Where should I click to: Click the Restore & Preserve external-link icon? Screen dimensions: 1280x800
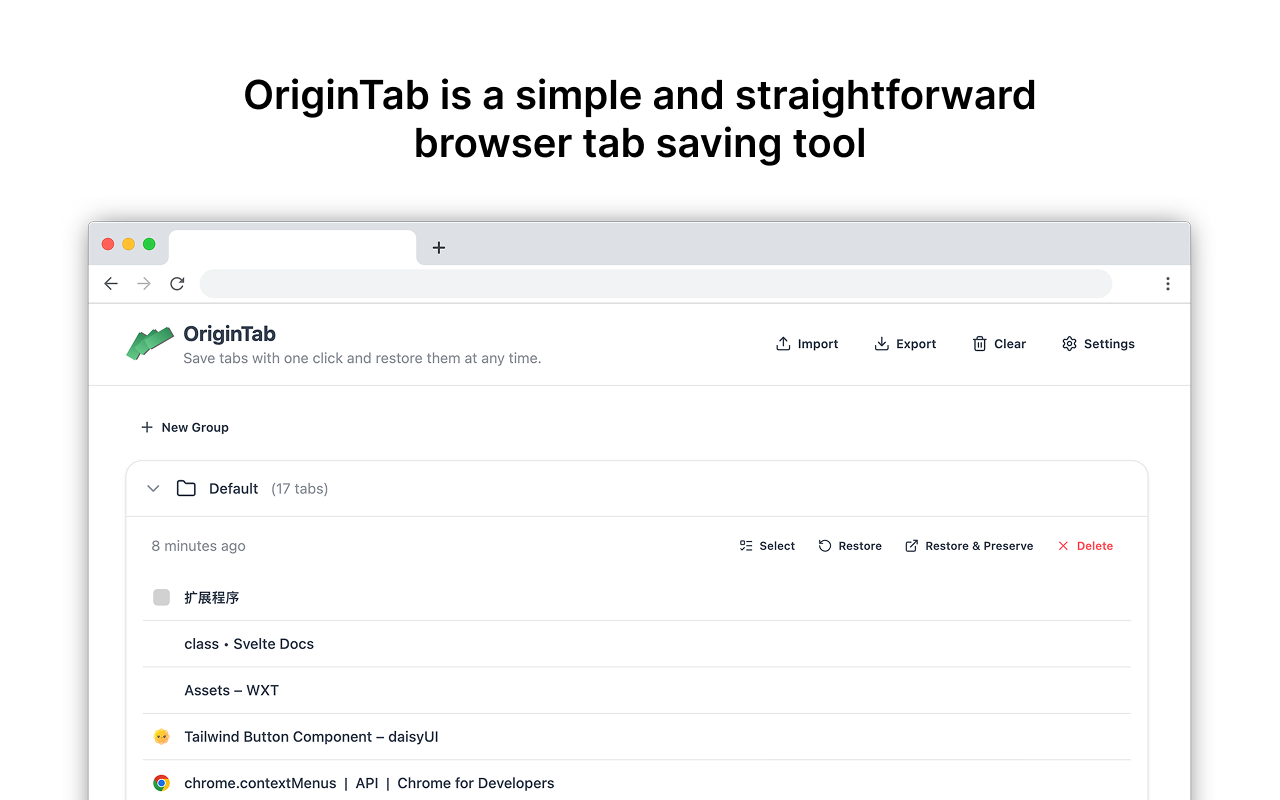(x=911, y=546)
